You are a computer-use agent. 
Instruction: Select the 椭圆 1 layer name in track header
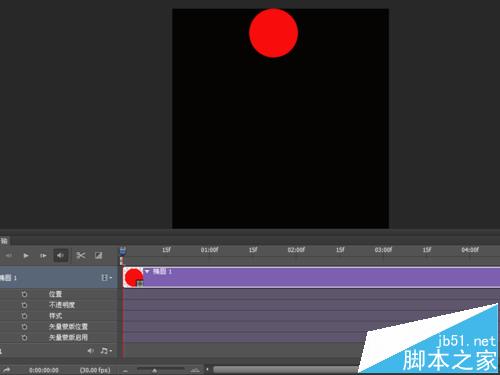pos(8,277)
